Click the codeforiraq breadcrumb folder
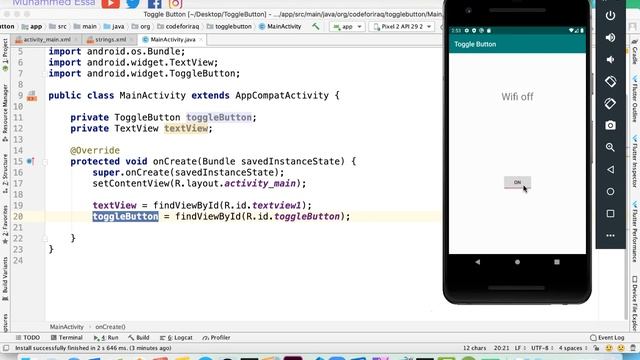640x360 pixels. (x=178, y=27)
